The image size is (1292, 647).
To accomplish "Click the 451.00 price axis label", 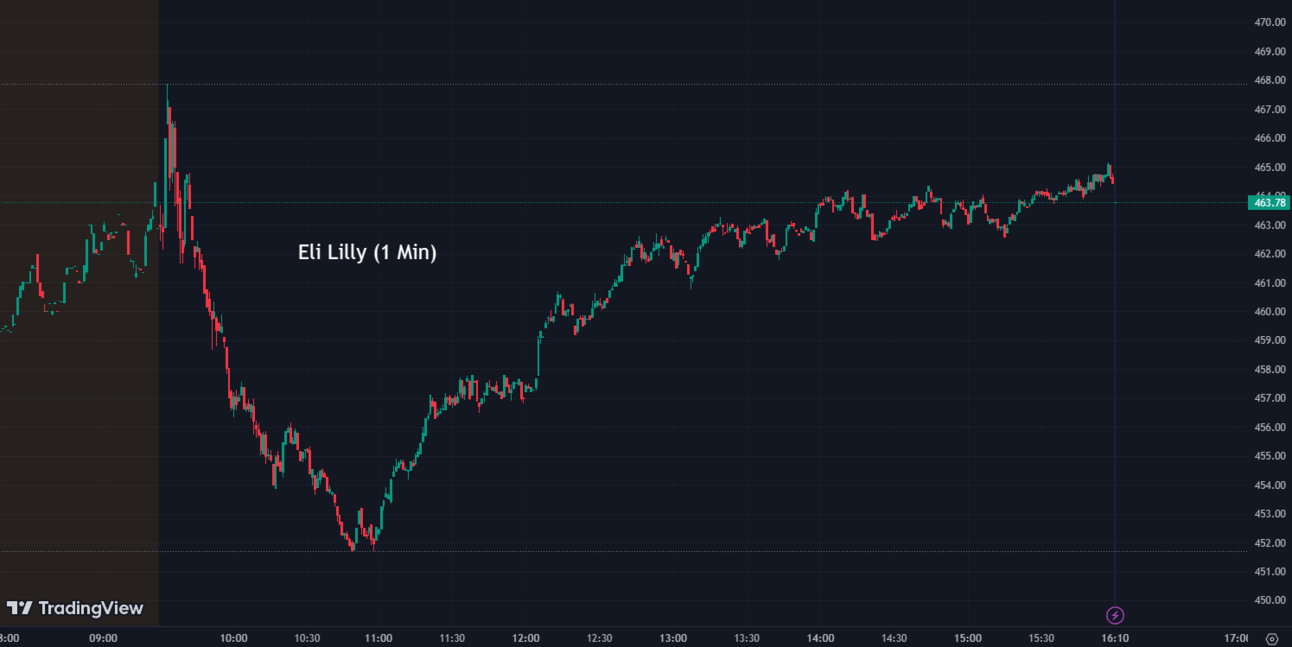I will pyautogui.click(x=1268, y=572).
